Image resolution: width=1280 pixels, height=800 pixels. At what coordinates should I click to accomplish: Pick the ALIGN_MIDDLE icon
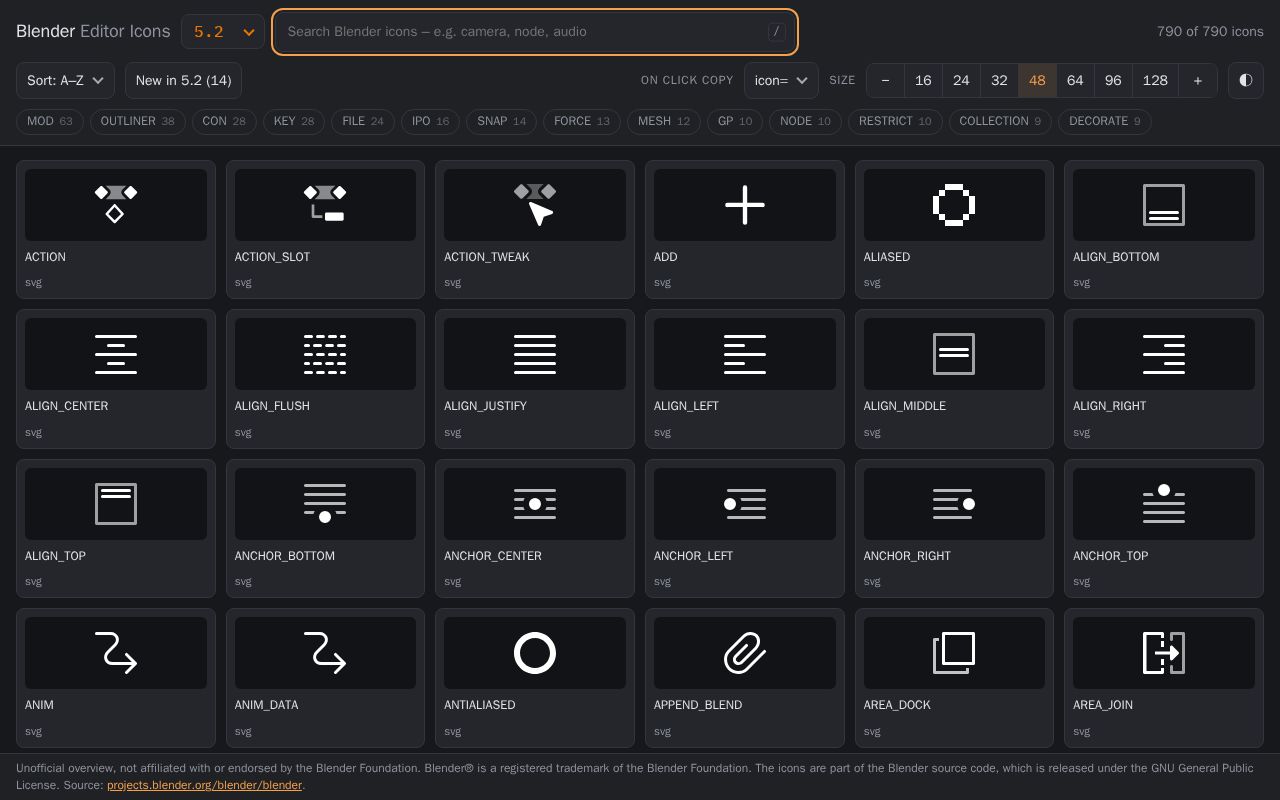pyautogui.click(x=954, y=379)
